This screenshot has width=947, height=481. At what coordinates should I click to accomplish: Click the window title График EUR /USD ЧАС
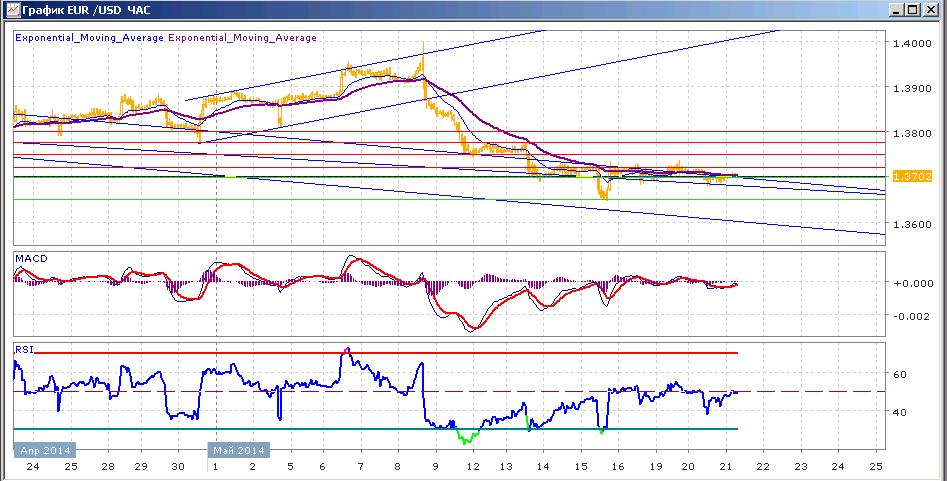coord(86,10)
